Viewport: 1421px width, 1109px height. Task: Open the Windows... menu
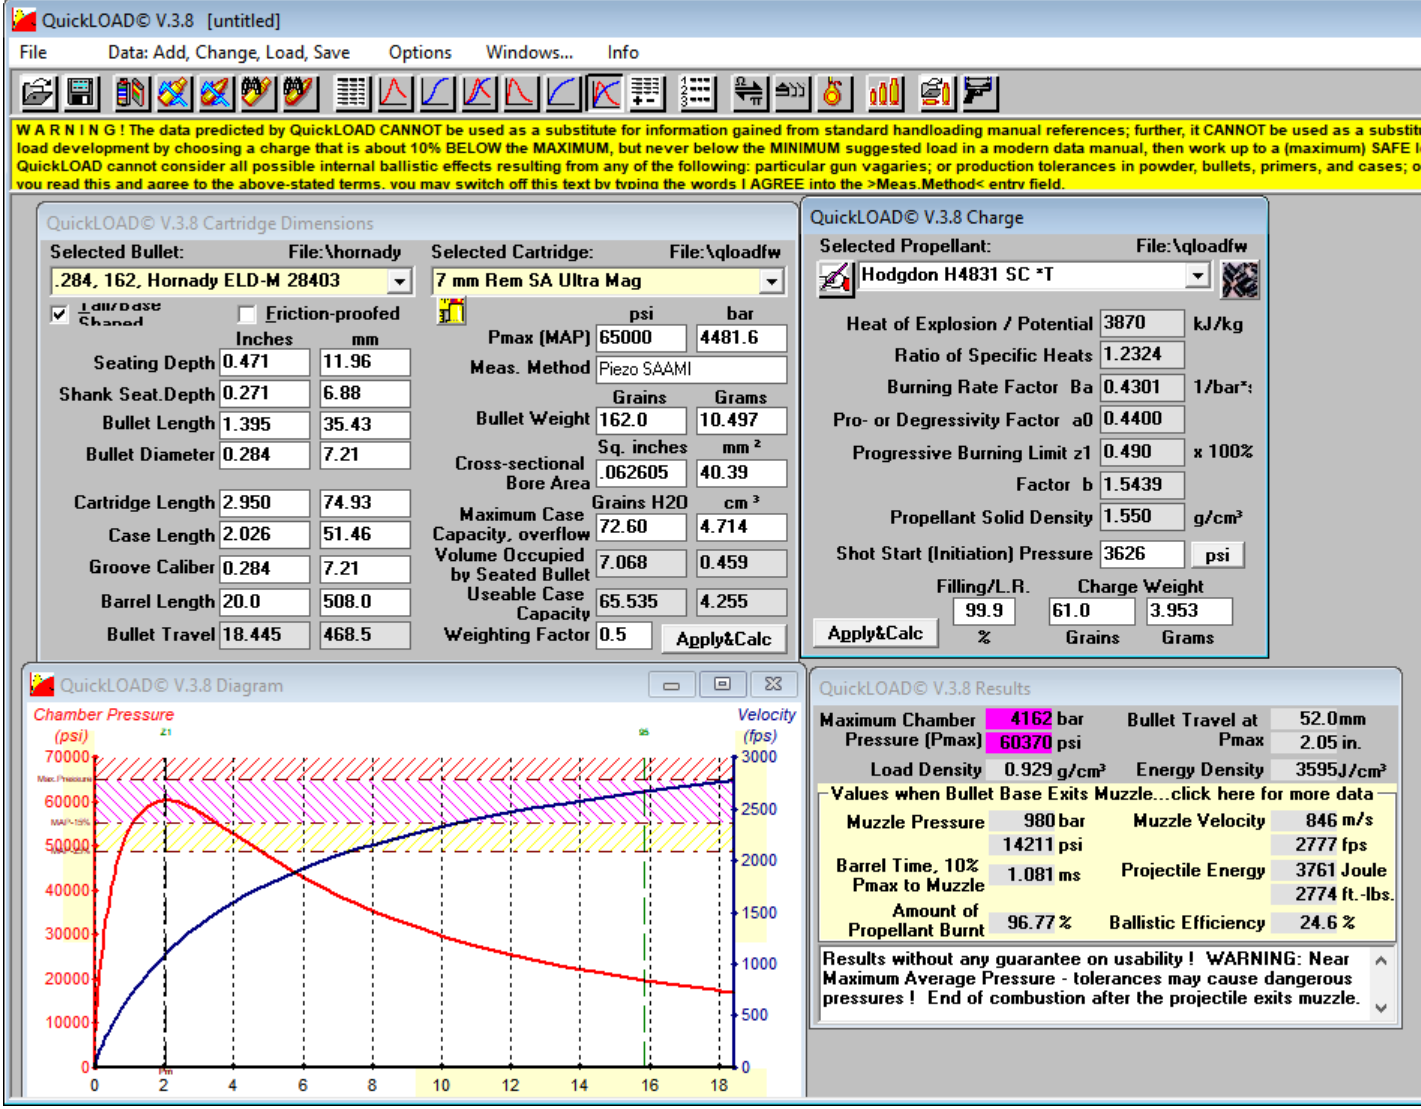point(529,53)
